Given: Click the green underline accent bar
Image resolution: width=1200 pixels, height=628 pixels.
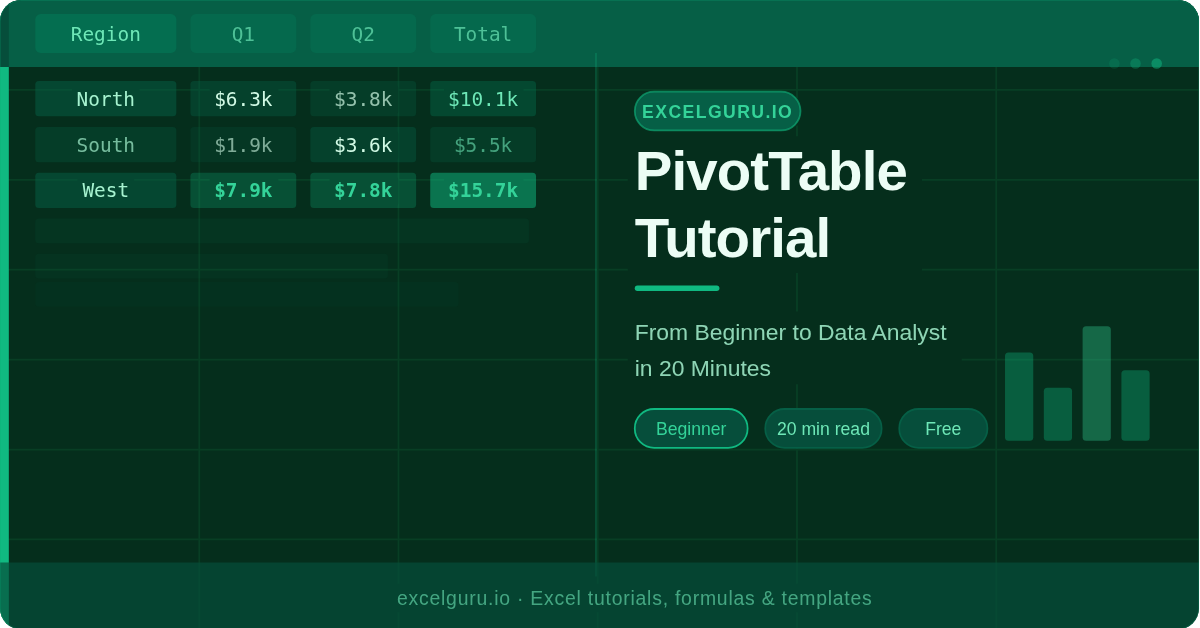Looking at the screenshot, I should click(676, 288).
